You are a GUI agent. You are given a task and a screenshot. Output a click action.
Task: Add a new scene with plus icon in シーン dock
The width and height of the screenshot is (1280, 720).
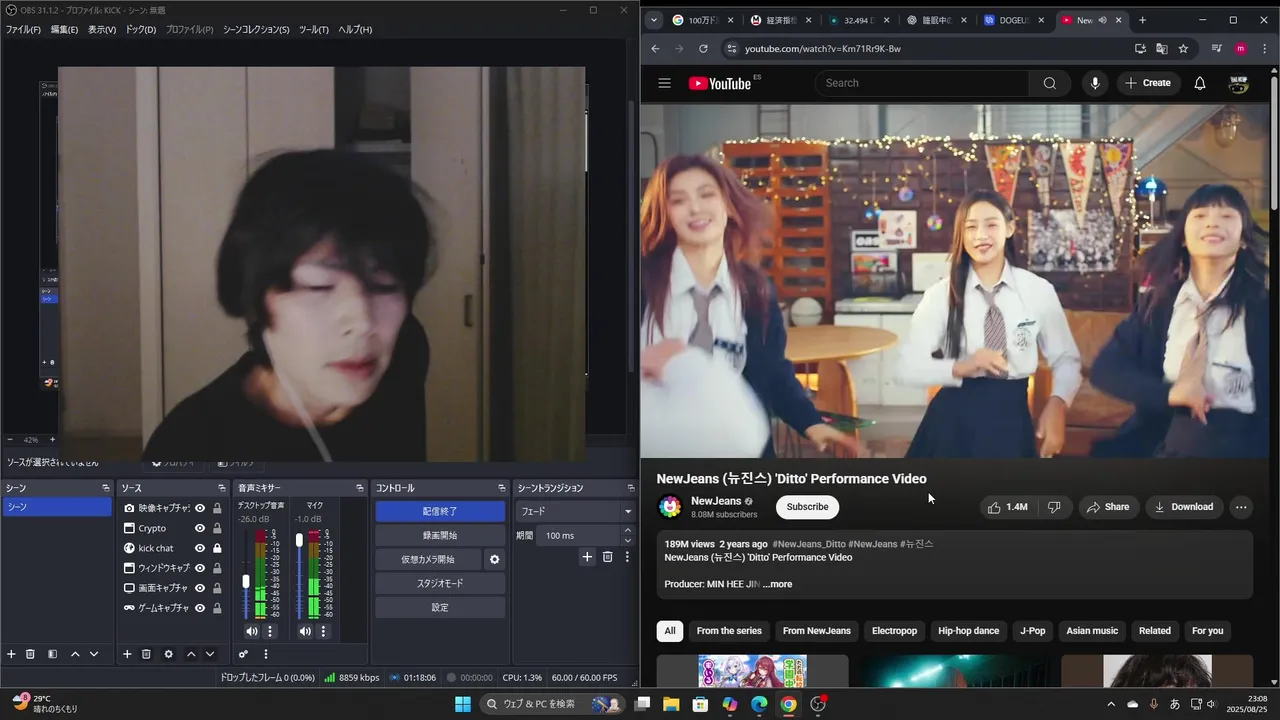click(x=12, y=654)
